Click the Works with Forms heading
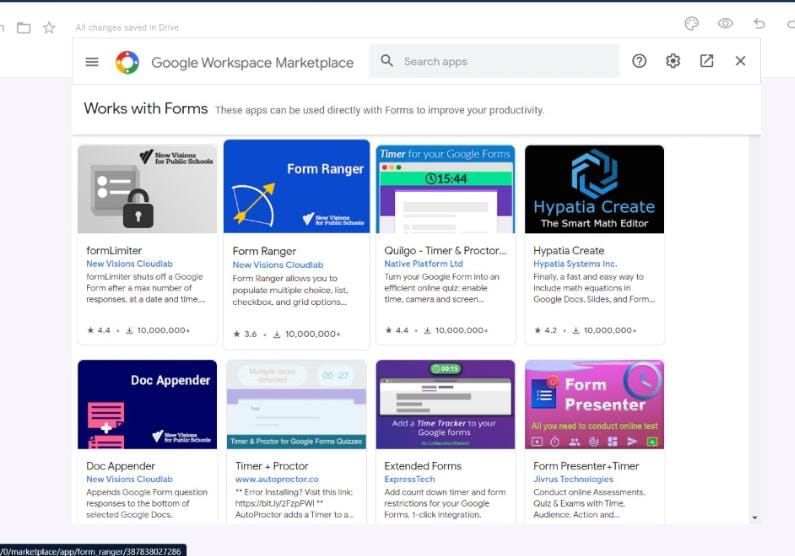Image resolution: width=795 pixels, height=556 pixels. click(x=146, y=108)
